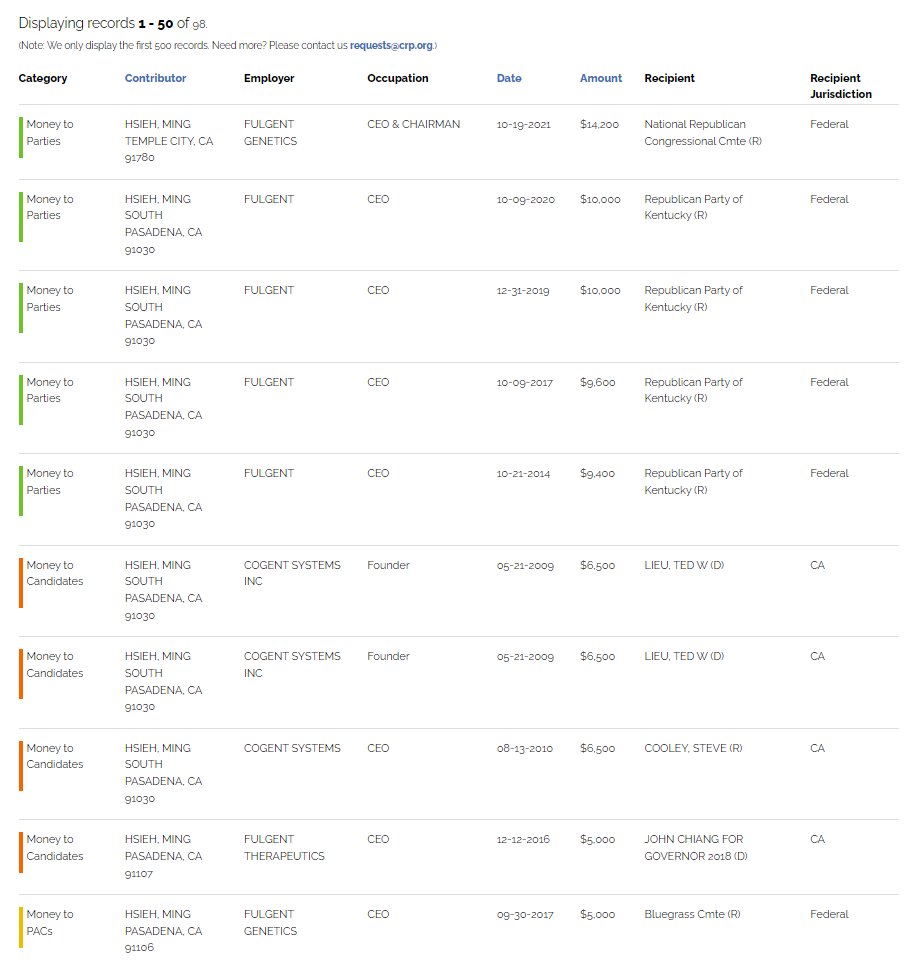Click the Money to PACs category label
923x966 pixels.
pos(50,922)
